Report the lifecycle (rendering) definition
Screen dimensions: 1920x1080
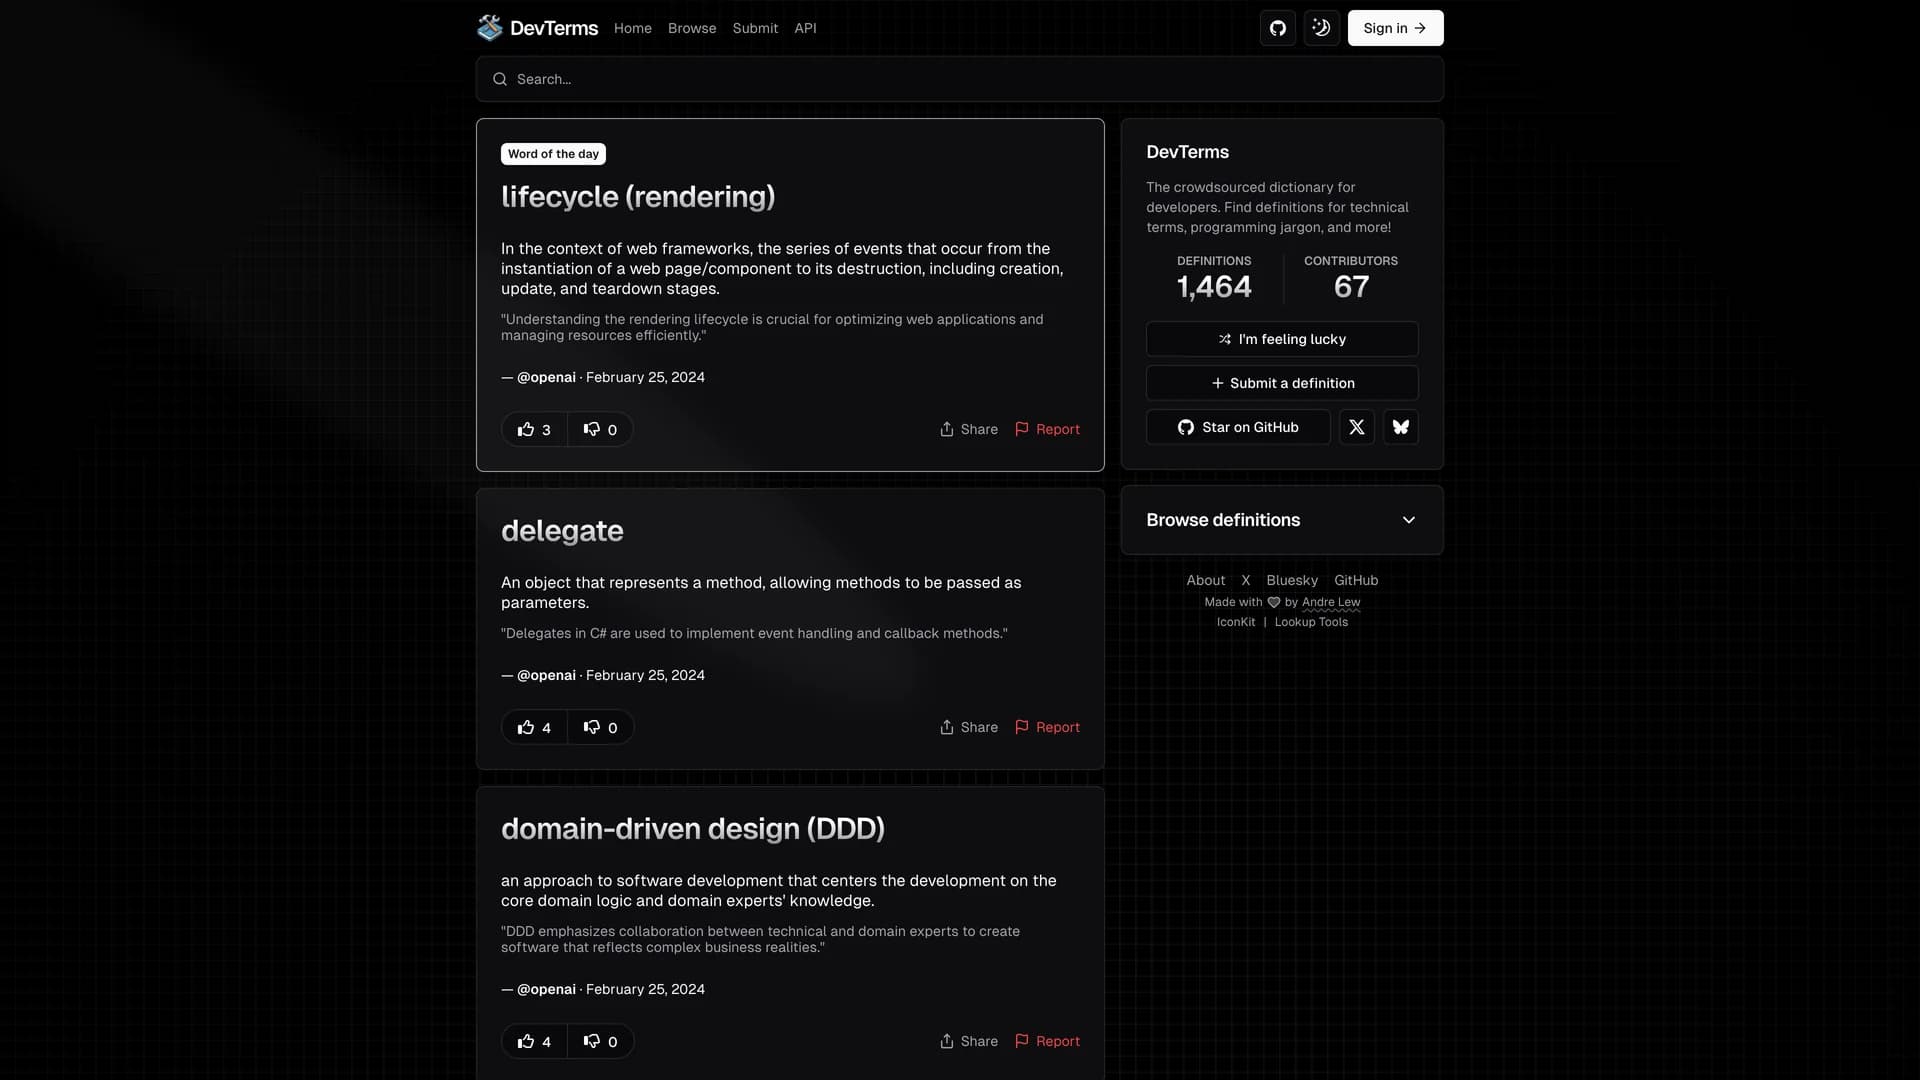coord(1047,429)
